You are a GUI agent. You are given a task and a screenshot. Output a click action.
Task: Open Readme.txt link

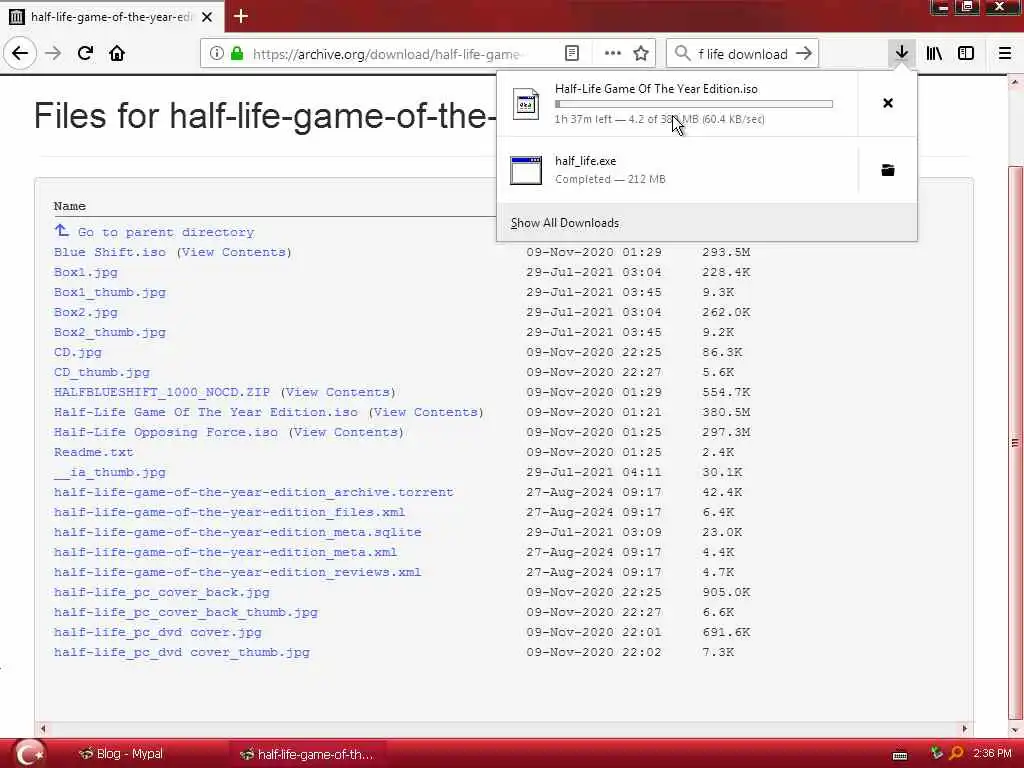[x=93, y=452]
